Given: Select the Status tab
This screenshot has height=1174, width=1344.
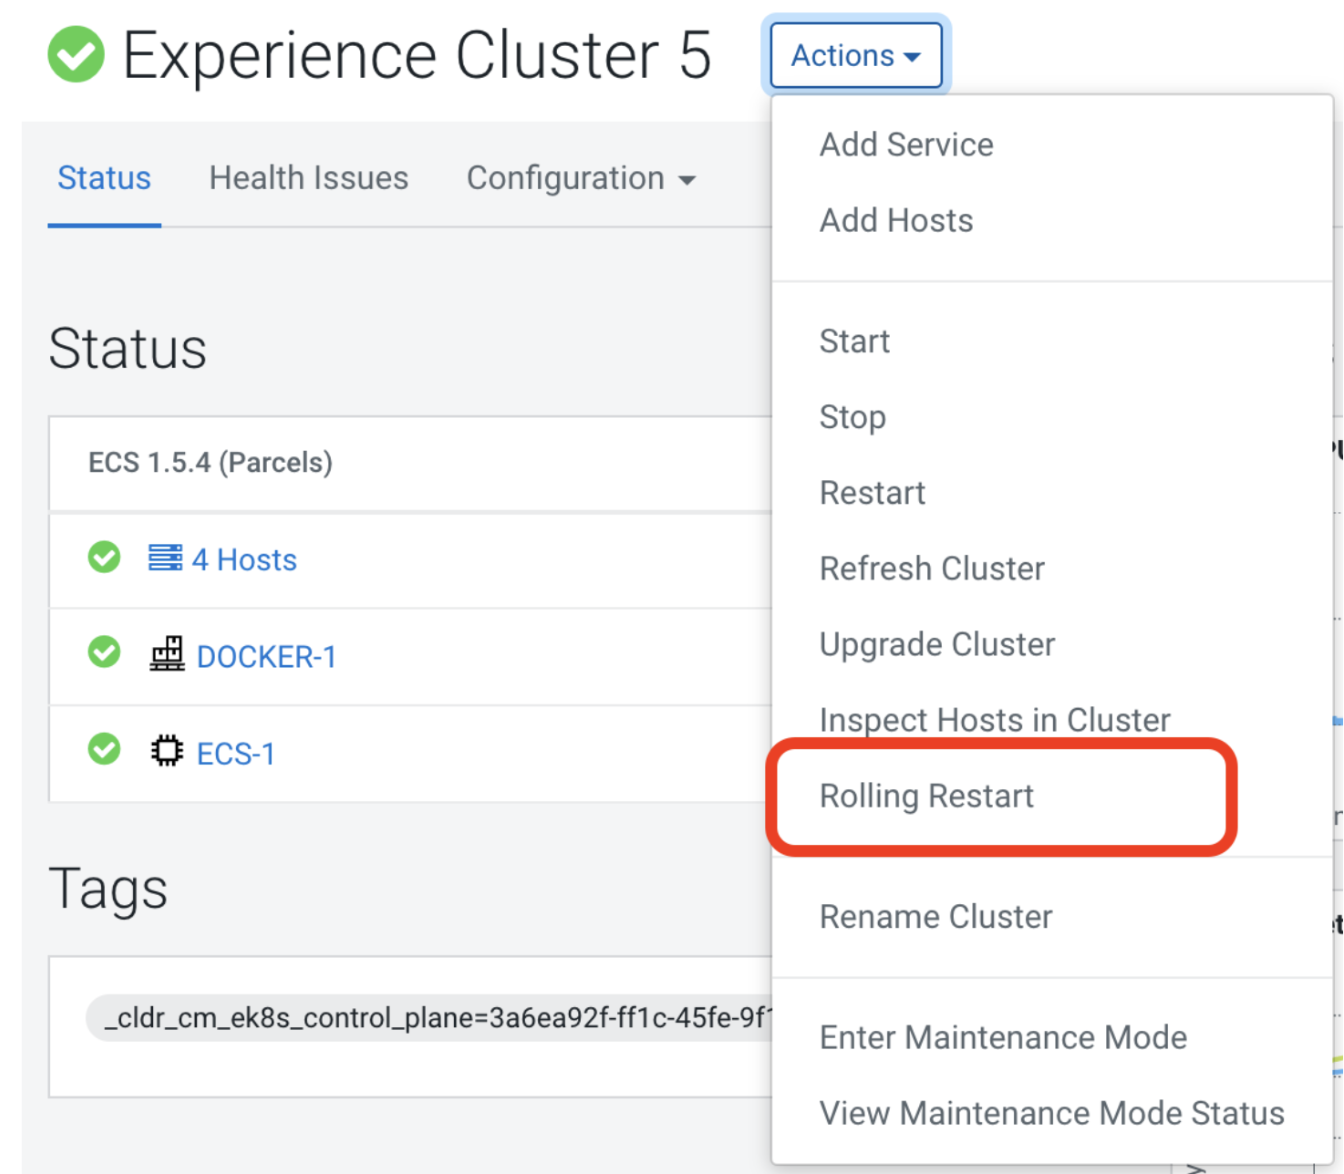Looking at the screenshot, I should tap(104, 178).
